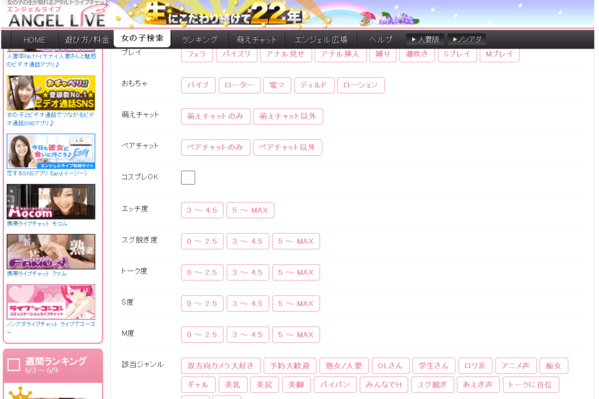Select トーク度 3 ~ 4.5 option
The width and height of the screenshot is (599, 399).
point(248,272)
